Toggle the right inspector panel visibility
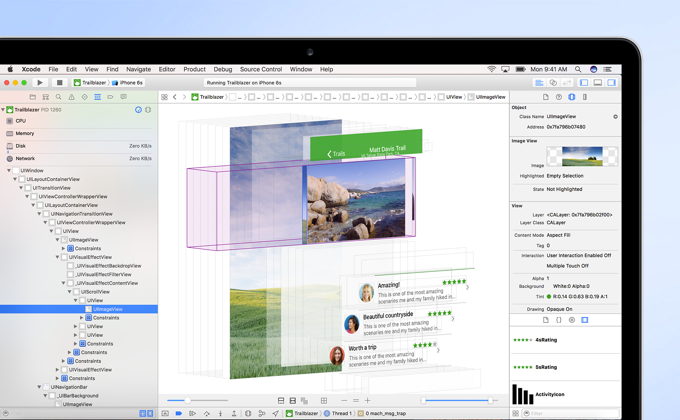Image resolution: width=680 pixels, height=420 pixels. 612,83
